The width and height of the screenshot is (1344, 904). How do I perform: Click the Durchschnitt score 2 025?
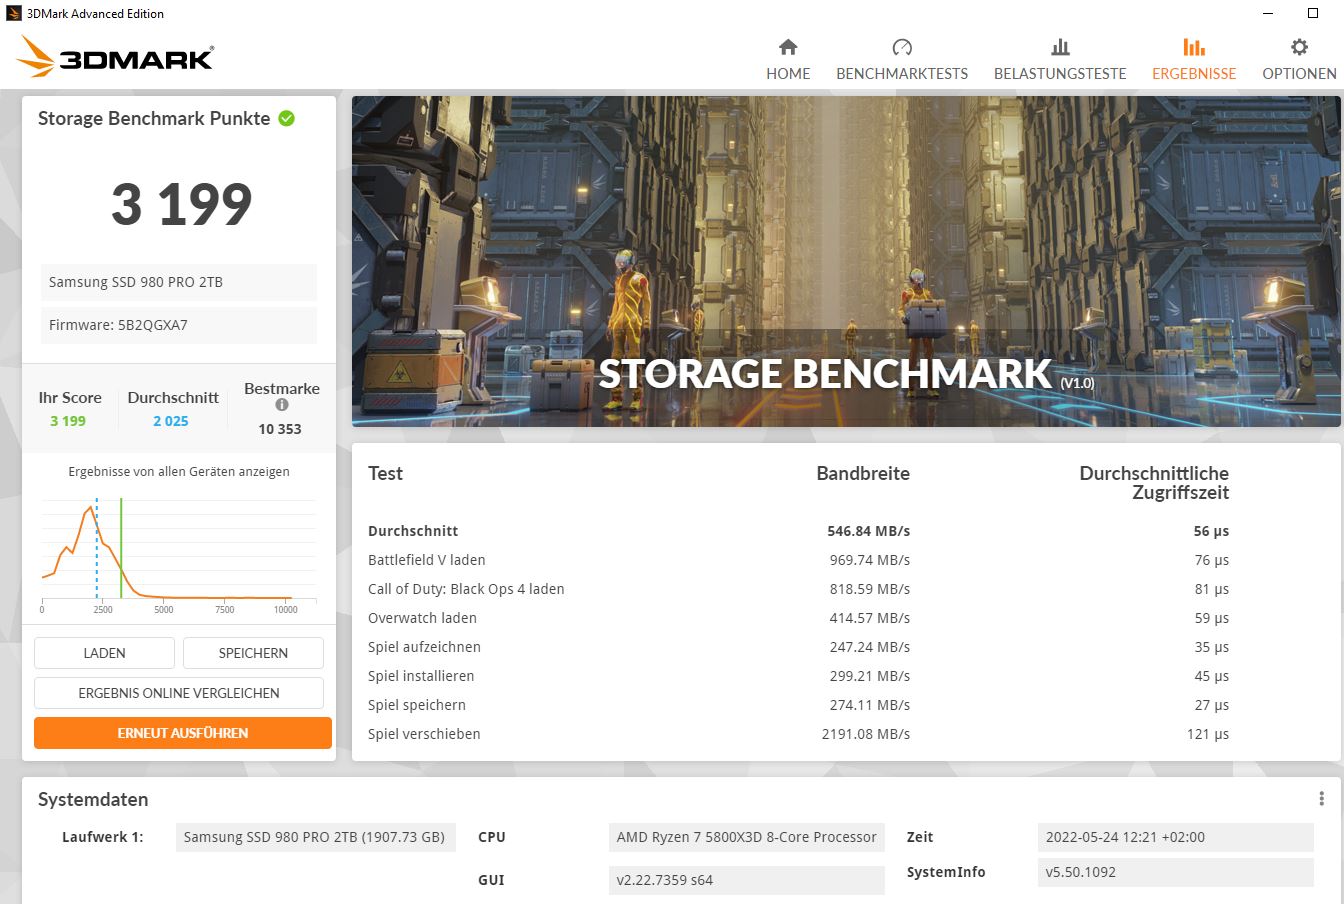pos(171,421)
